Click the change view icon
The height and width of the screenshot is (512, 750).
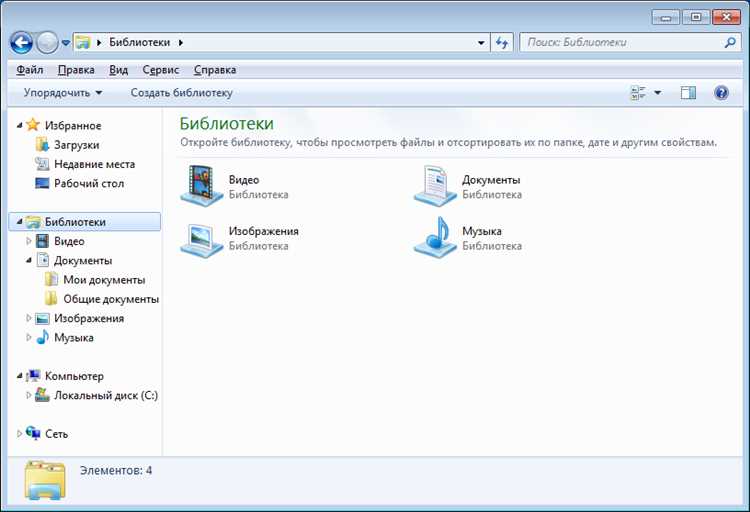pyautogui.click(x=638, y=93)
